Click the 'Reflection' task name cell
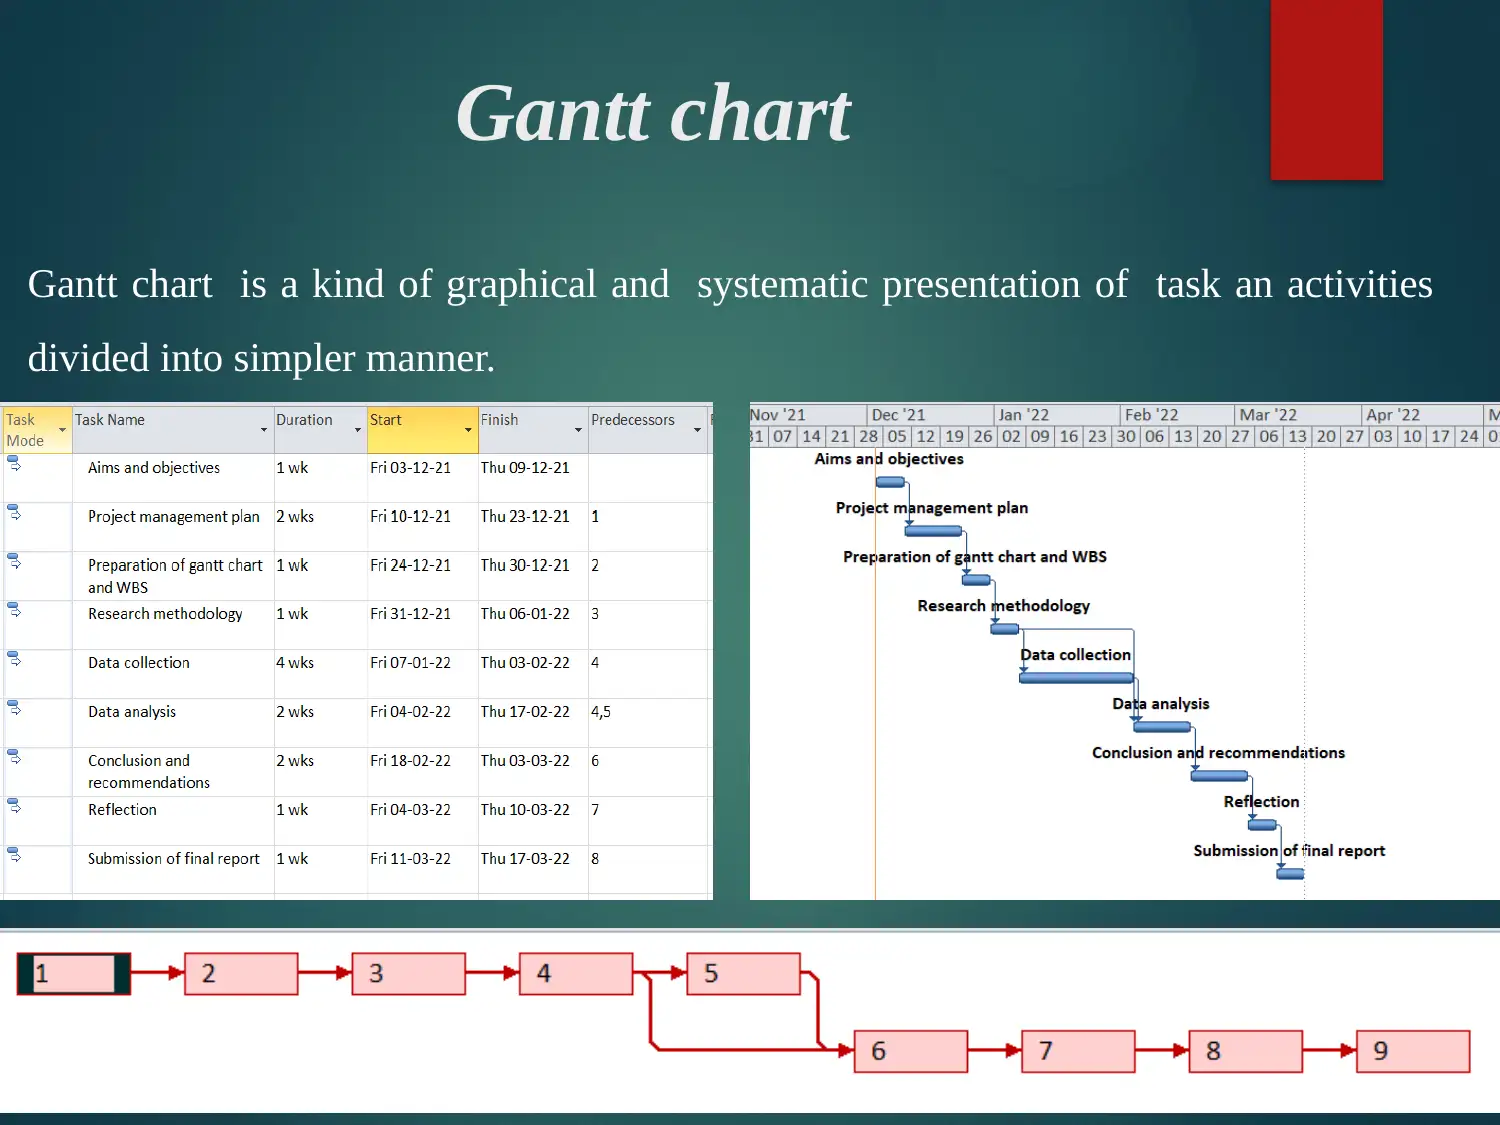 point(173,821)
